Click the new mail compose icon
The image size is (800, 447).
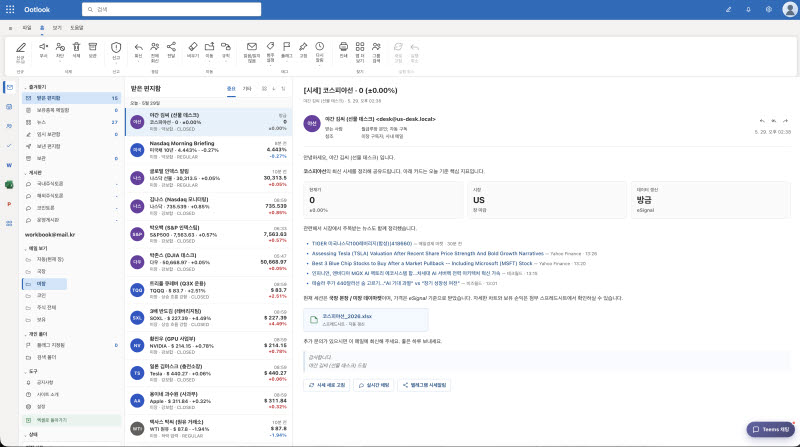[20, 47]
